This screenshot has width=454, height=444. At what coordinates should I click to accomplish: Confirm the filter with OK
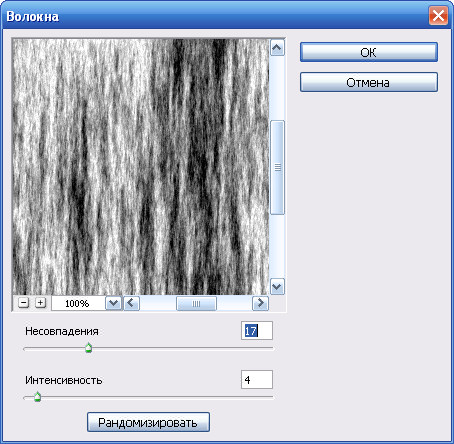pyautogui.click(x=369, y=52)
